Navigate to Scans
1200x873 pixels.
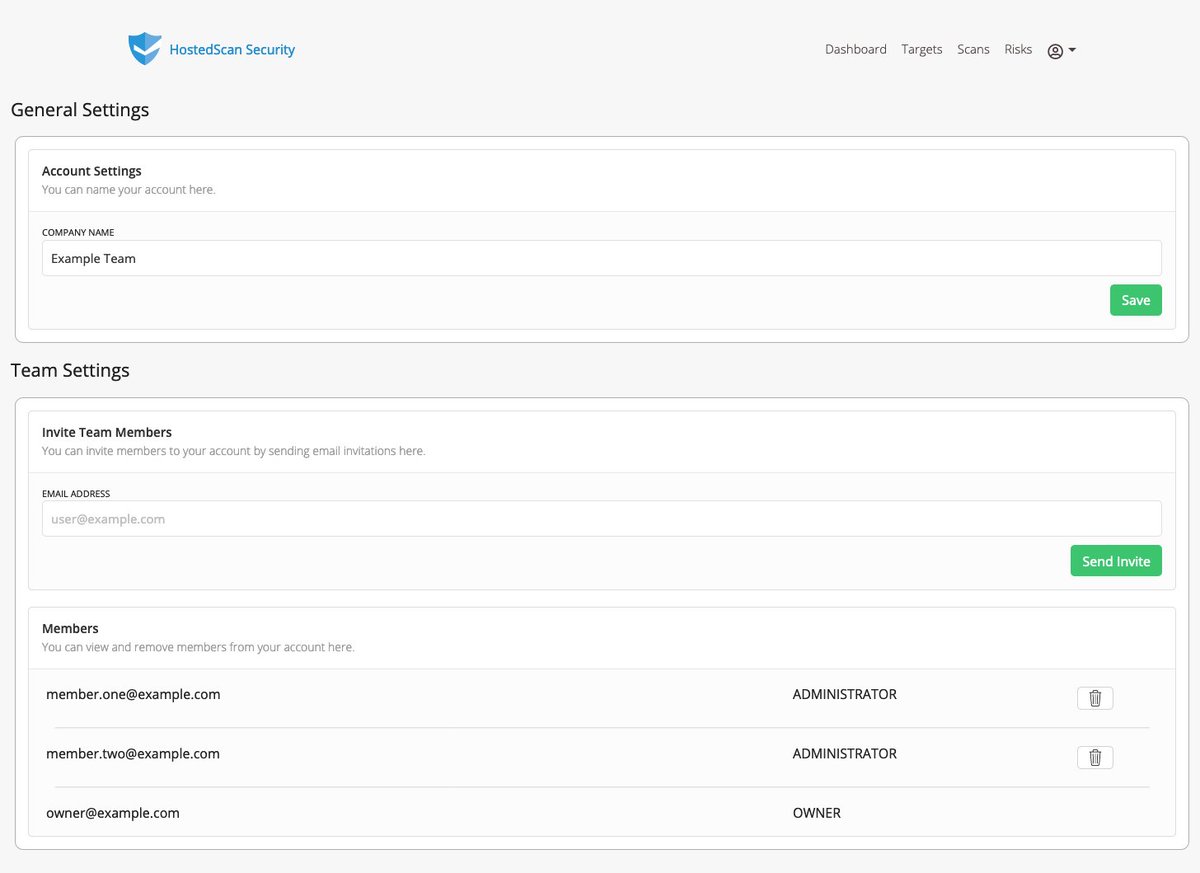(x=973, y=49)
